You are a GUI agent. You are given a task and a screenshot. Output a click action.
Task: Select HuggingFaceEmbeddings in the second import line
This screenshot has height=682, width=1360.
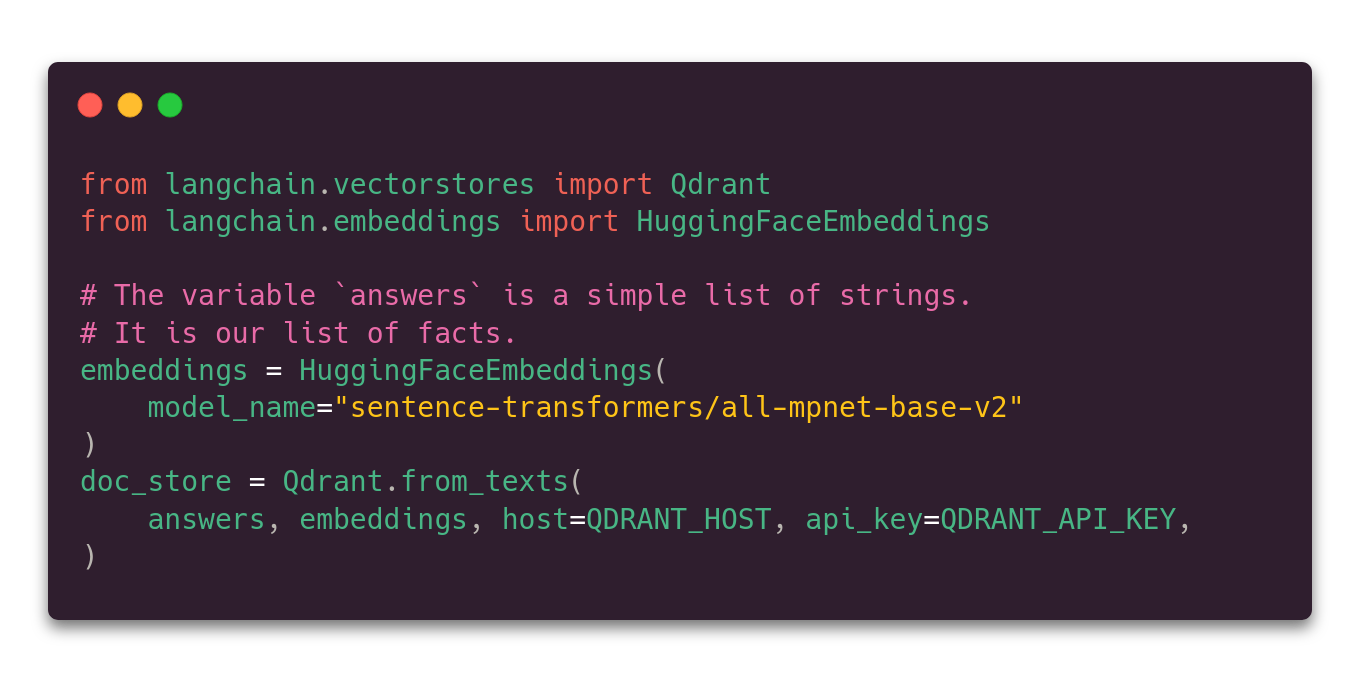813,222
